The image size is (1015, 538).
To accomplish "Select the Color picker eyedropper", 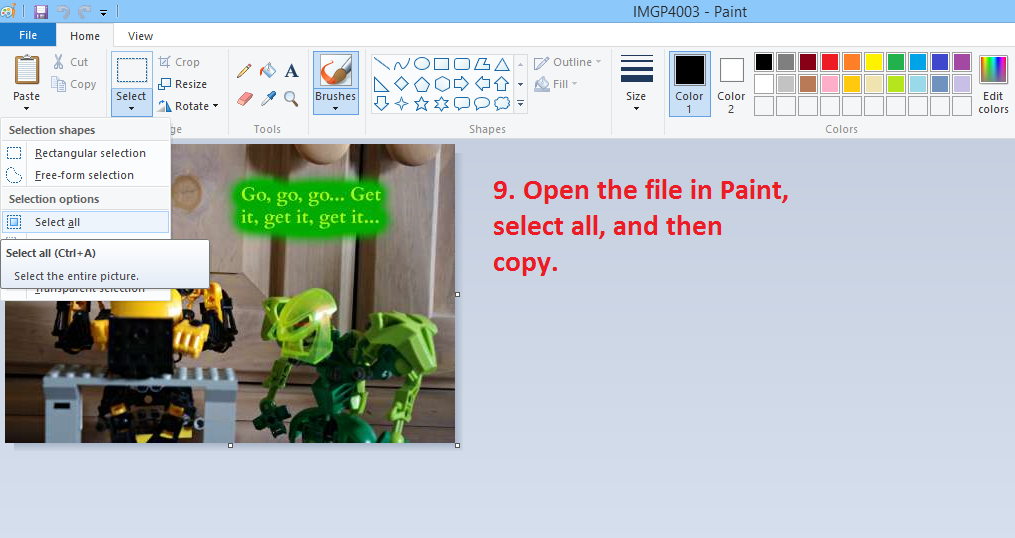I will click(267, 98).
